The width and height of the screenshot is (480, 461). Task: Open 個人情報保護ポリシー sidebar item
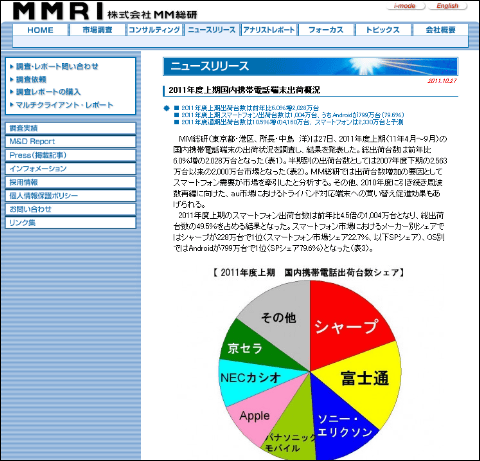click(71, 196)
